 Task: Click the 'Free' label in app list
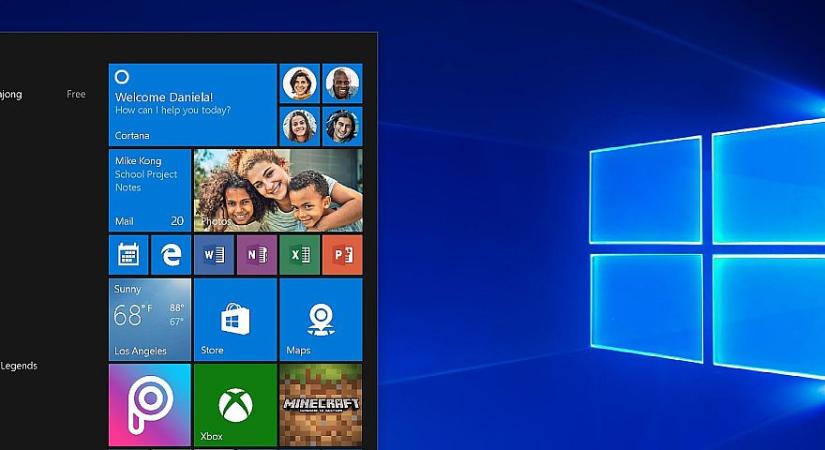76,94
